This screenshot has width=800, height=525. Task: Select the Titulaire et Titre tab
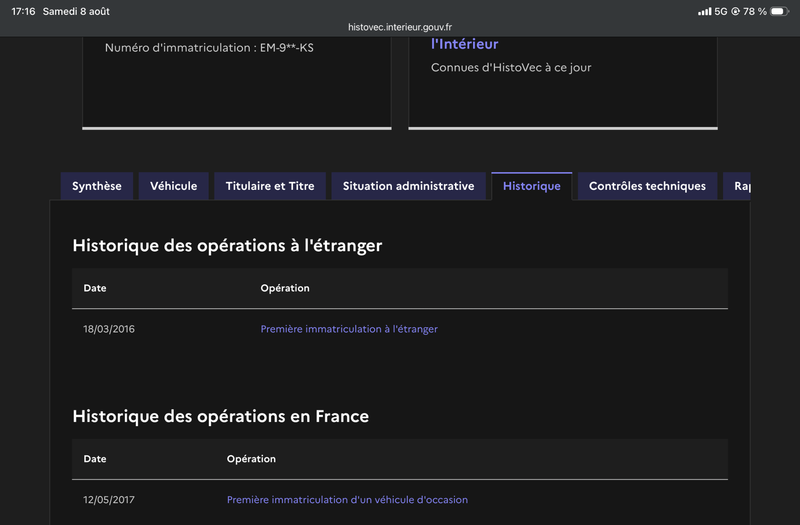[x=270, y=186]
